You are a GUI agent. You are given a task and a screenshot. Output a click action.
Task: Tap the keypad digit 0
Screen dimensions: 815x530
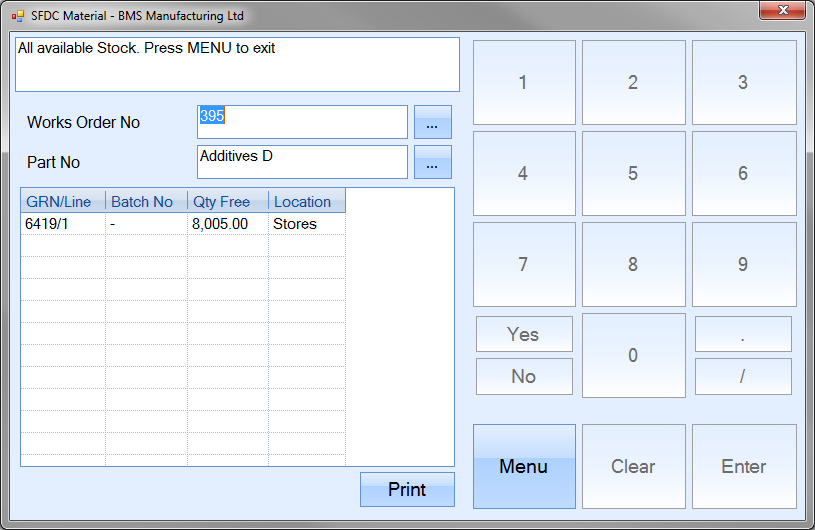pyautogui.click(x=634, y=355)
